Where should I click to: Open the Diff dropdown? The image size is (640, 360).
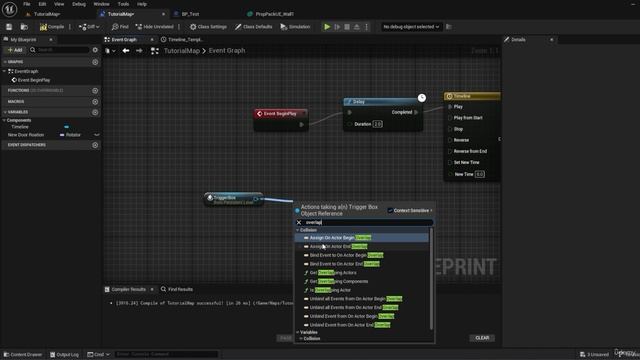point(89,27)
